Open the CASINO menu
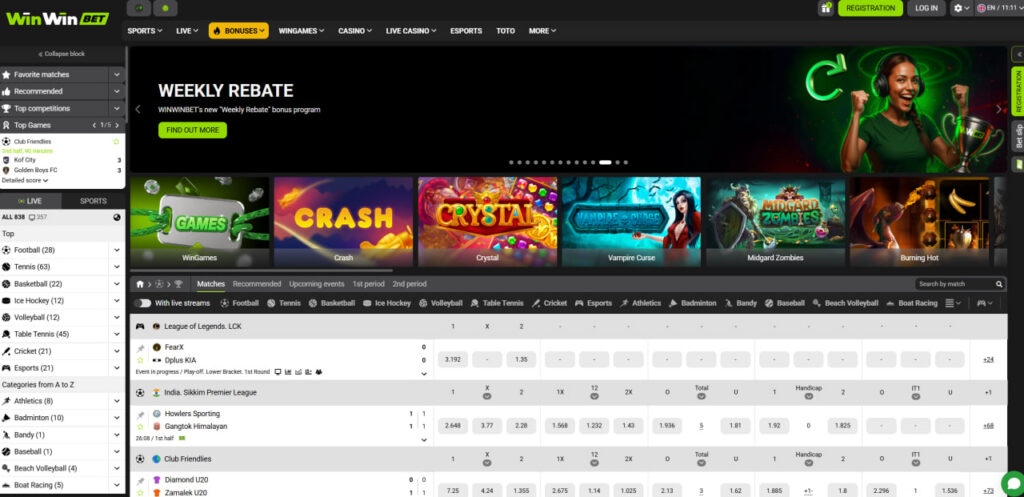The image size is (1024, 497). 355,31
